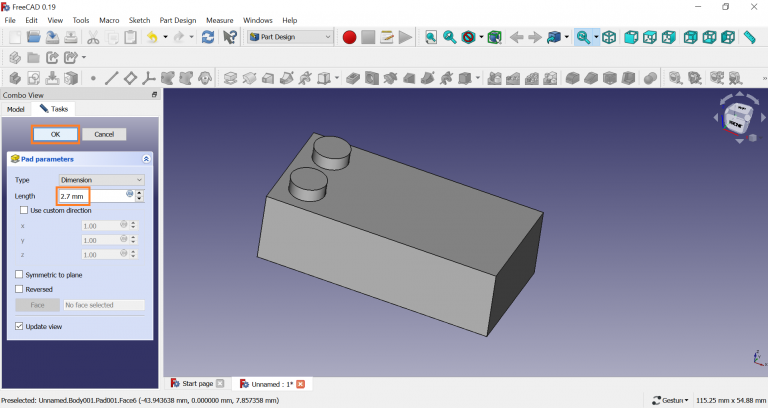Uncheck the Update view checkbox

tap(19, 326)
